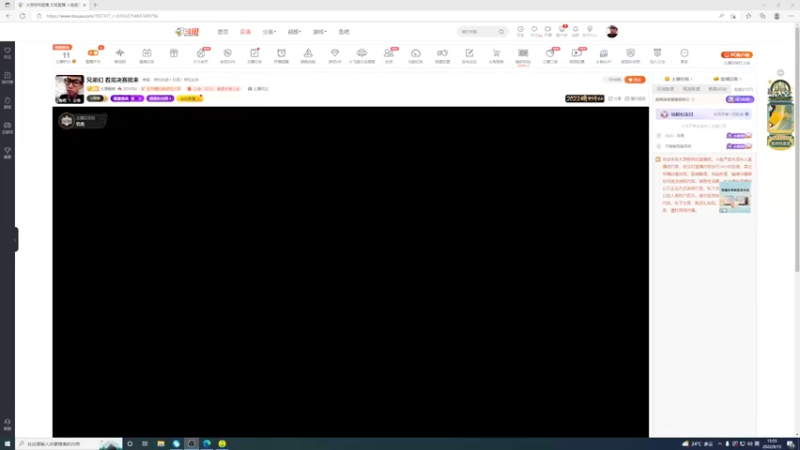Expand the 直播日榜 daily ranking chevron

[727, 79]
